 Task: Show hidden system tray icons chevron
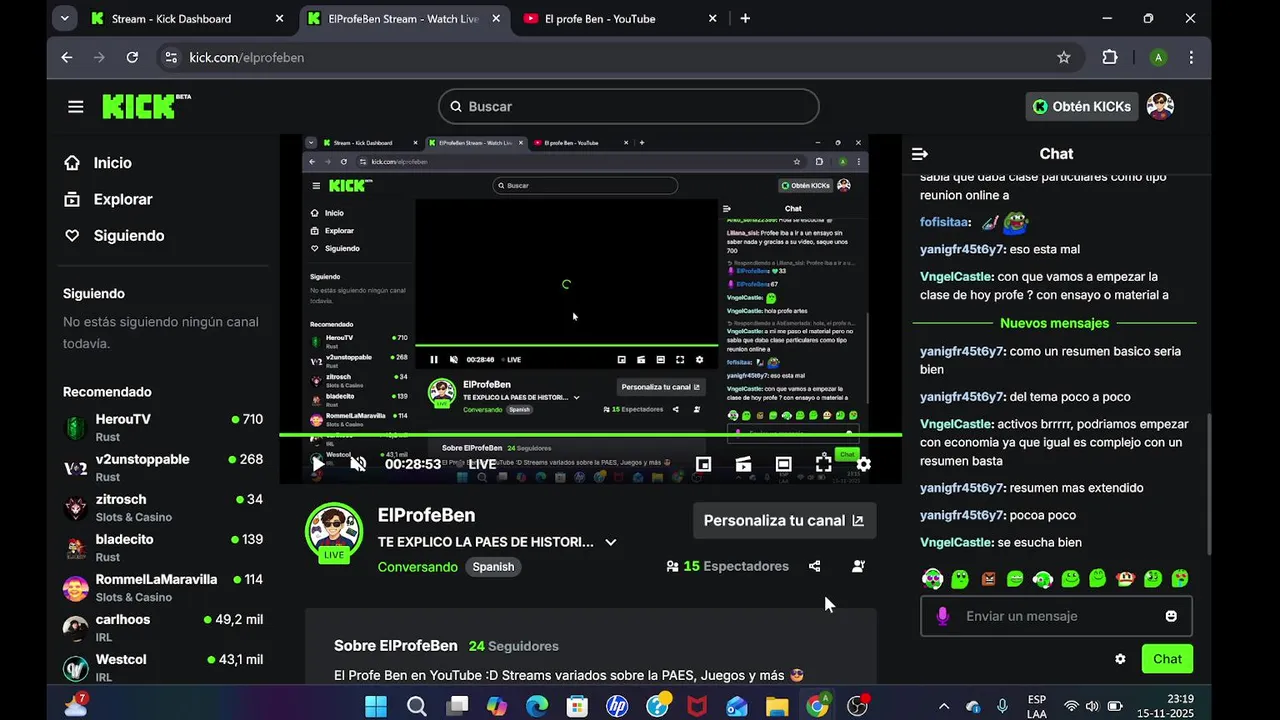[x=943, y=706]
